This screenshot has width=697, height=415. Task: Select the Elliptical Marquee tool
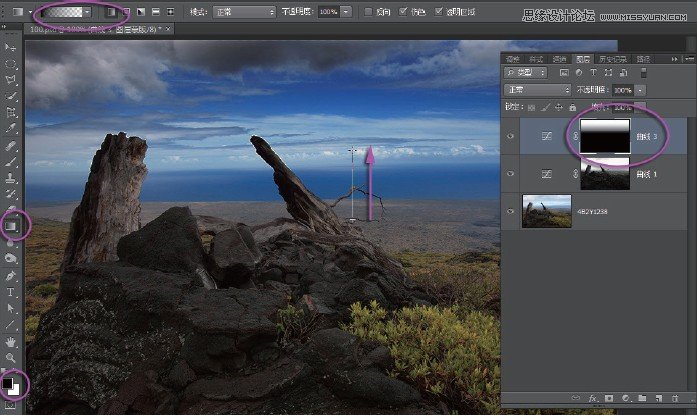(x=10, y=64)
